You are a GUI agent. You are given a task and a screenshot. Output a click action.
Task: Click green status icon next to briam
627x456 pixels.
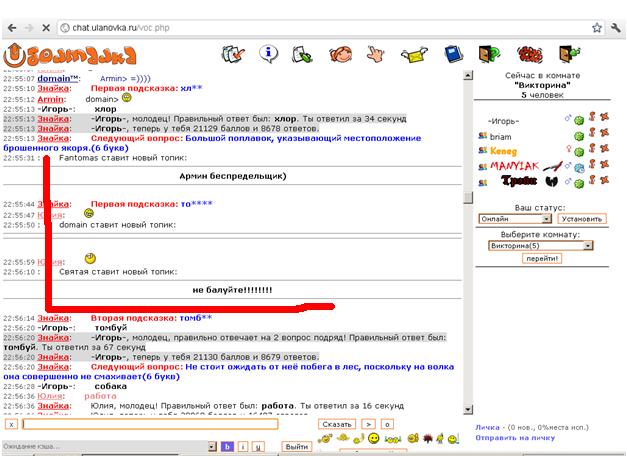(578, 135)
